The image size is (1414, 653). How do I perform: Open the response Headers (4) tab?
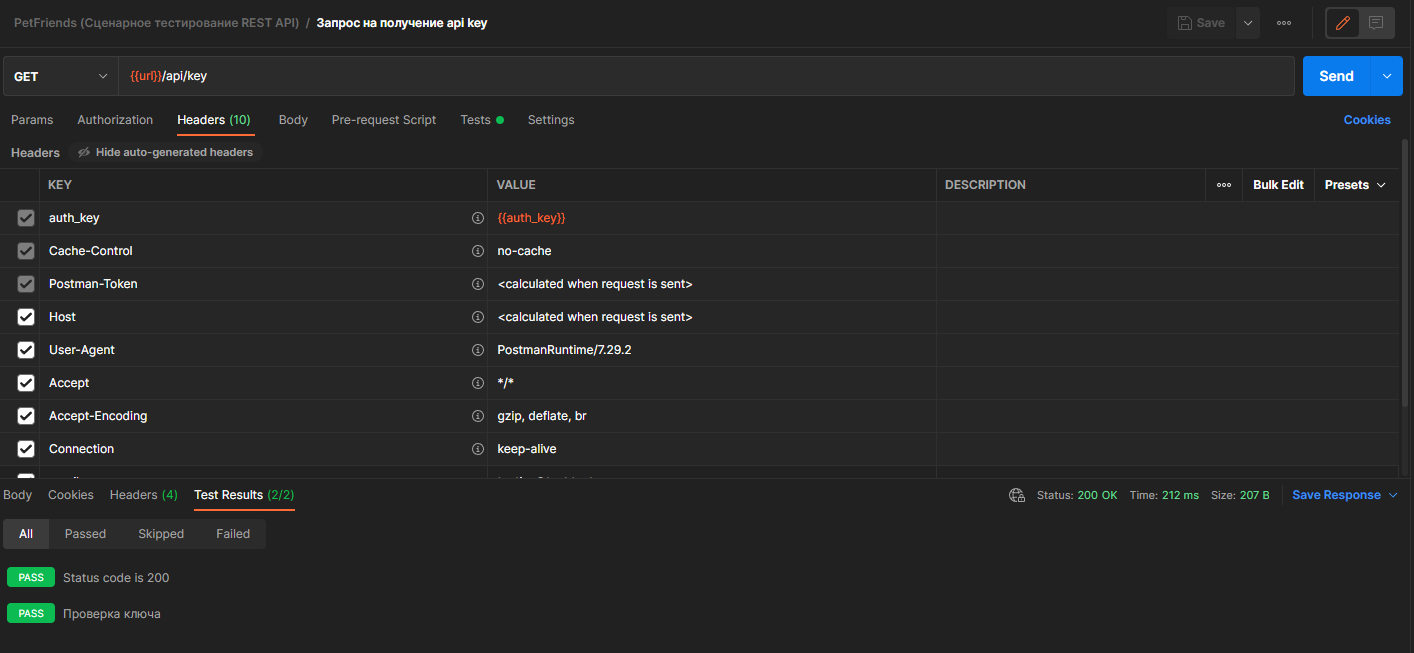pyautogui.click(x=144, y=495)
